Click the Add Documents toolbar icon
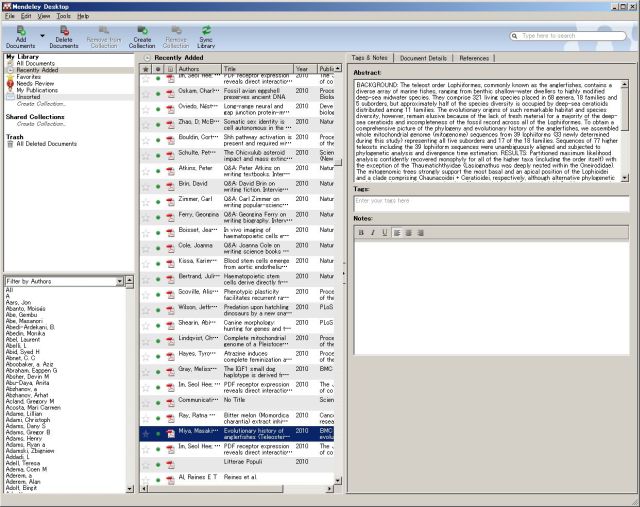This screenshot has width=640, height=507. coord(21,37)
